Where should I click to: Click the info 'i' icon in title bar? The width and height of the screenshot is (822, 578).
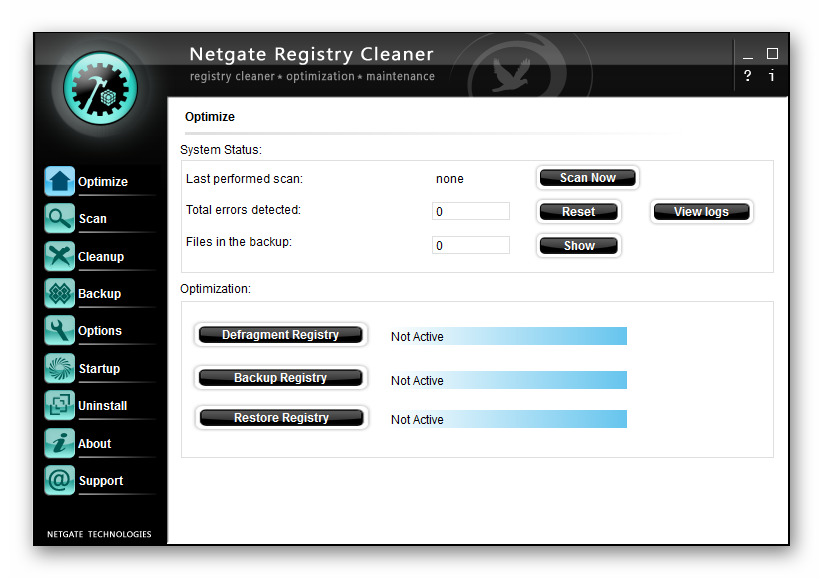pyautogui.click(x=772, y=76)
